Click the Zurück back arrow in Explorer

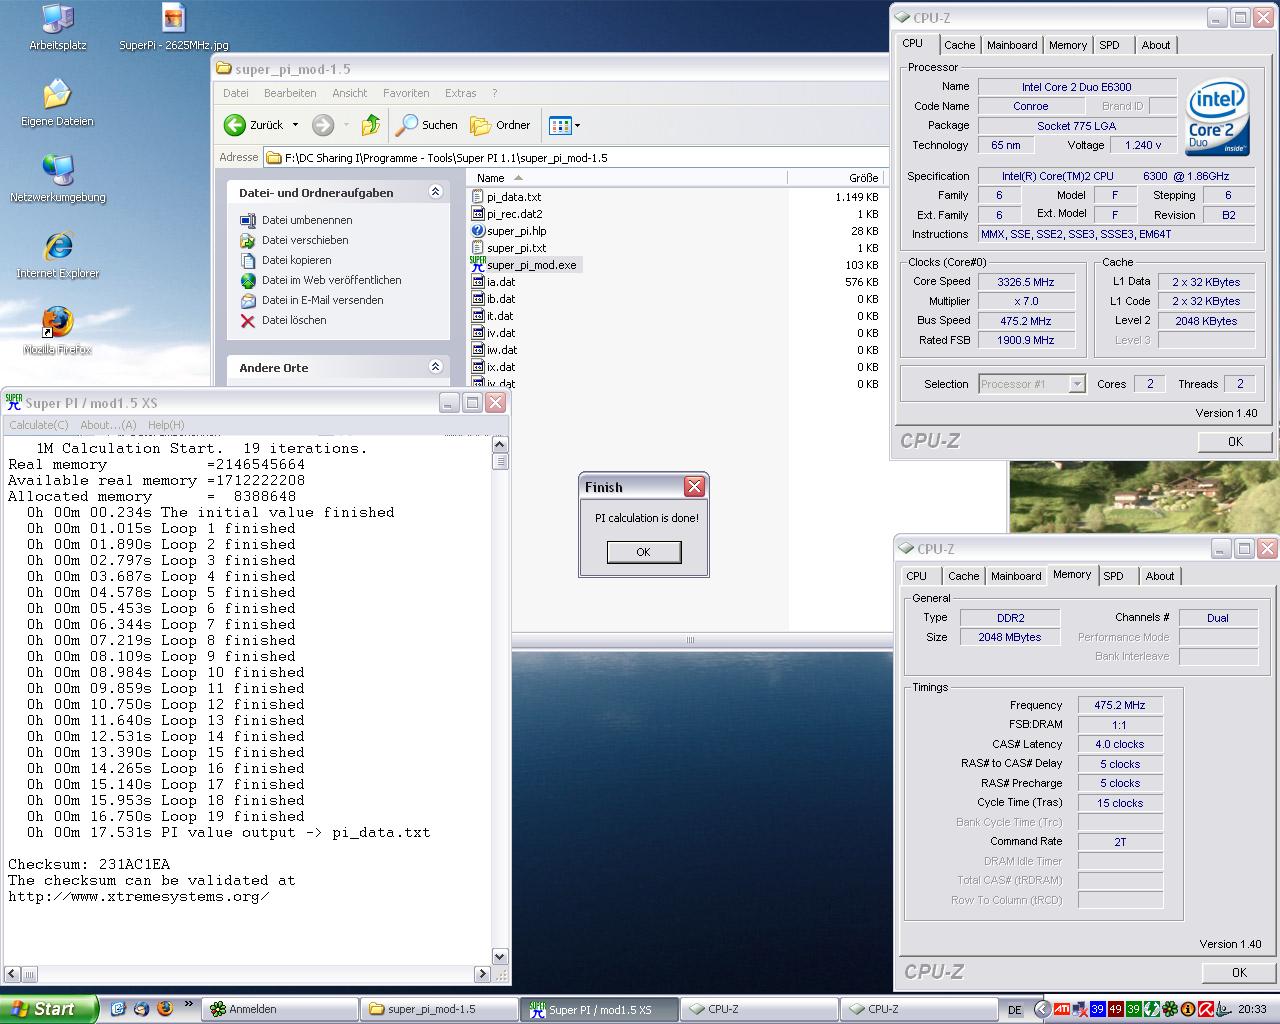pos(254,125)
